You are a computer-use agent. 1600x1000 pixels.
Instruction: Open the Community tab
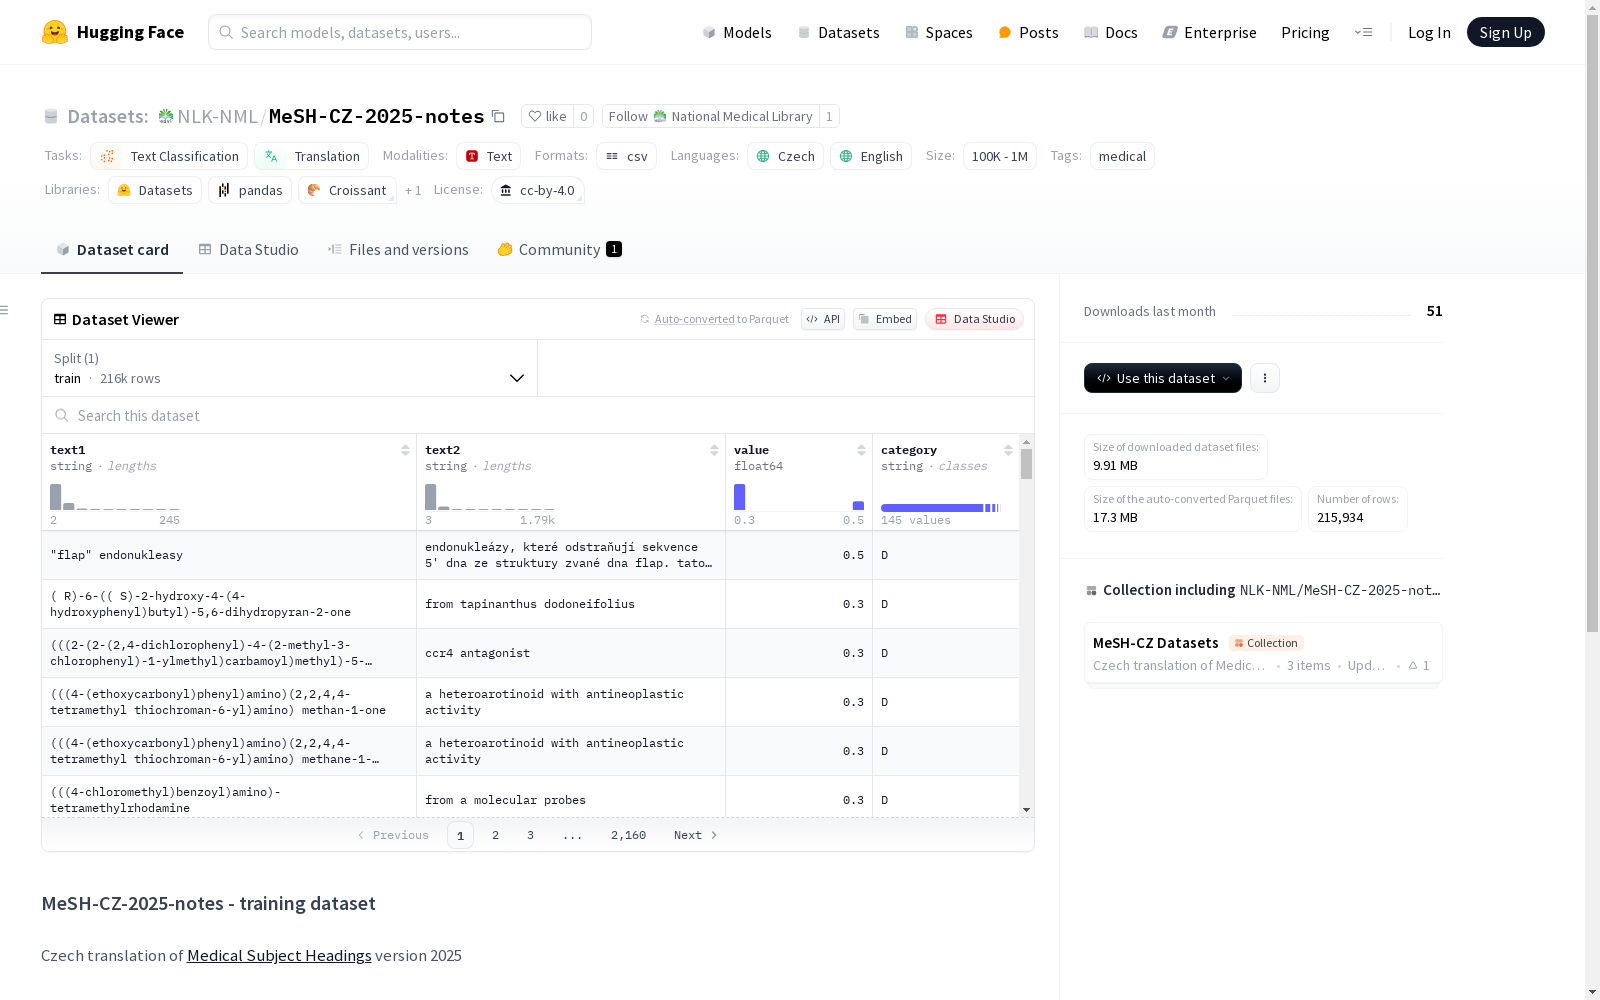pos(560,250)
